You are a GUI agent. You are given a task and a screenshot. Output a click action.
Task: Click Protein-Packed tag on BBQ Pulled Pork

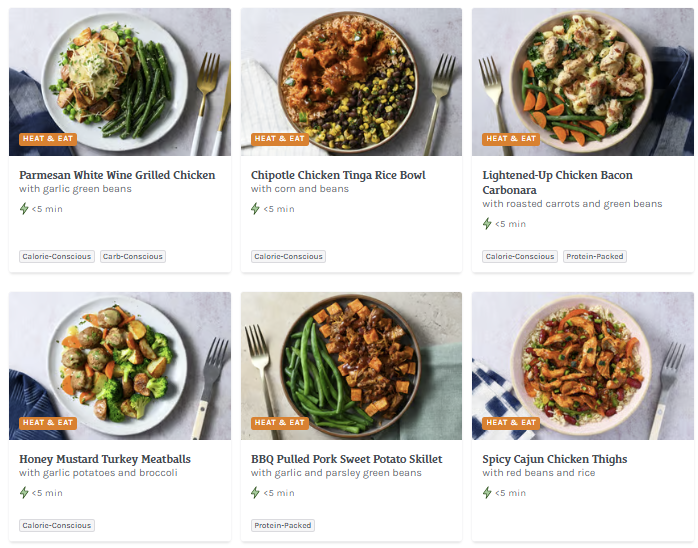click(283, 525)
